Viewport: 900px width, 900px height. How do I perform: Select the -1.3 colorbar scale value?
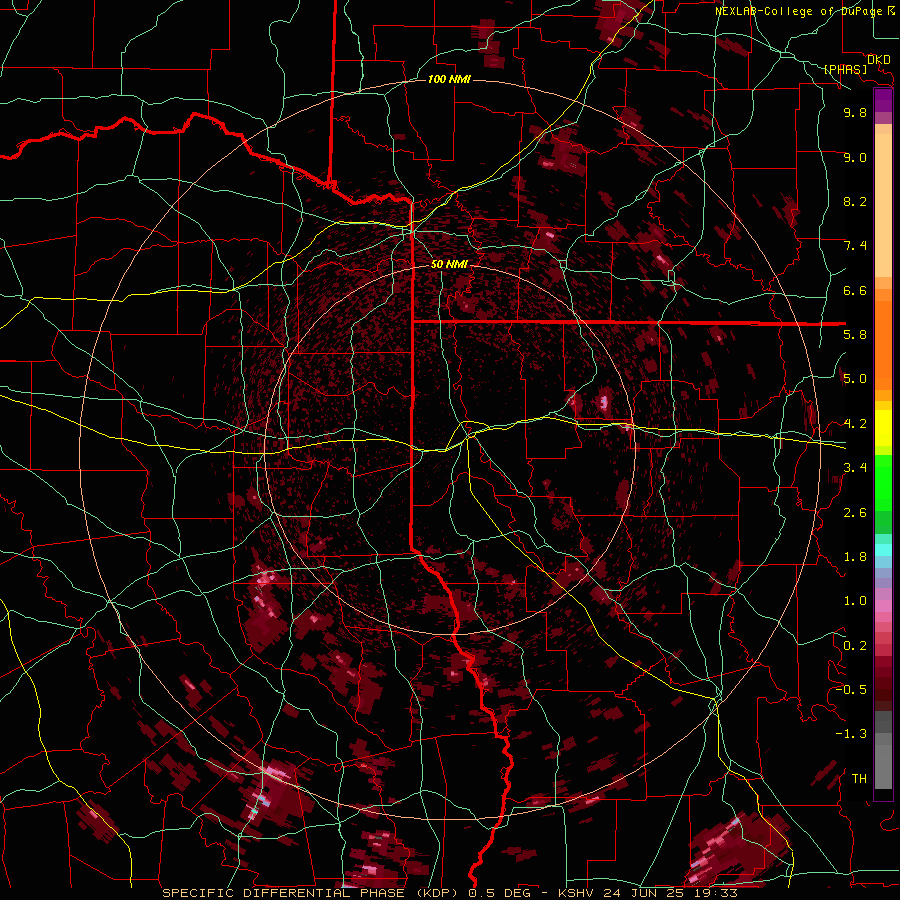tap(851, 734)
